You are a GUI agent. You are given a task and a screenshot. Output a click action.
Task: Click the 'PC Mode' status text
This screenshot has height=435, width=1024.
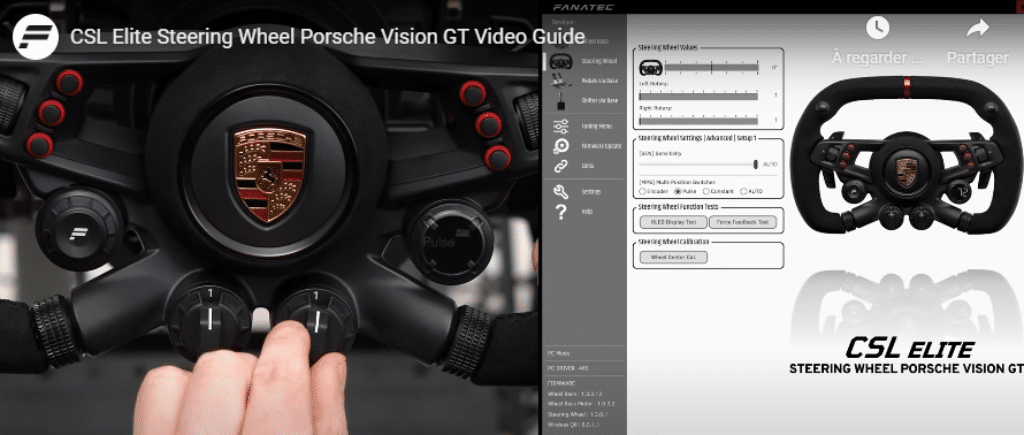pyautogui.click(x=558, y=353)
